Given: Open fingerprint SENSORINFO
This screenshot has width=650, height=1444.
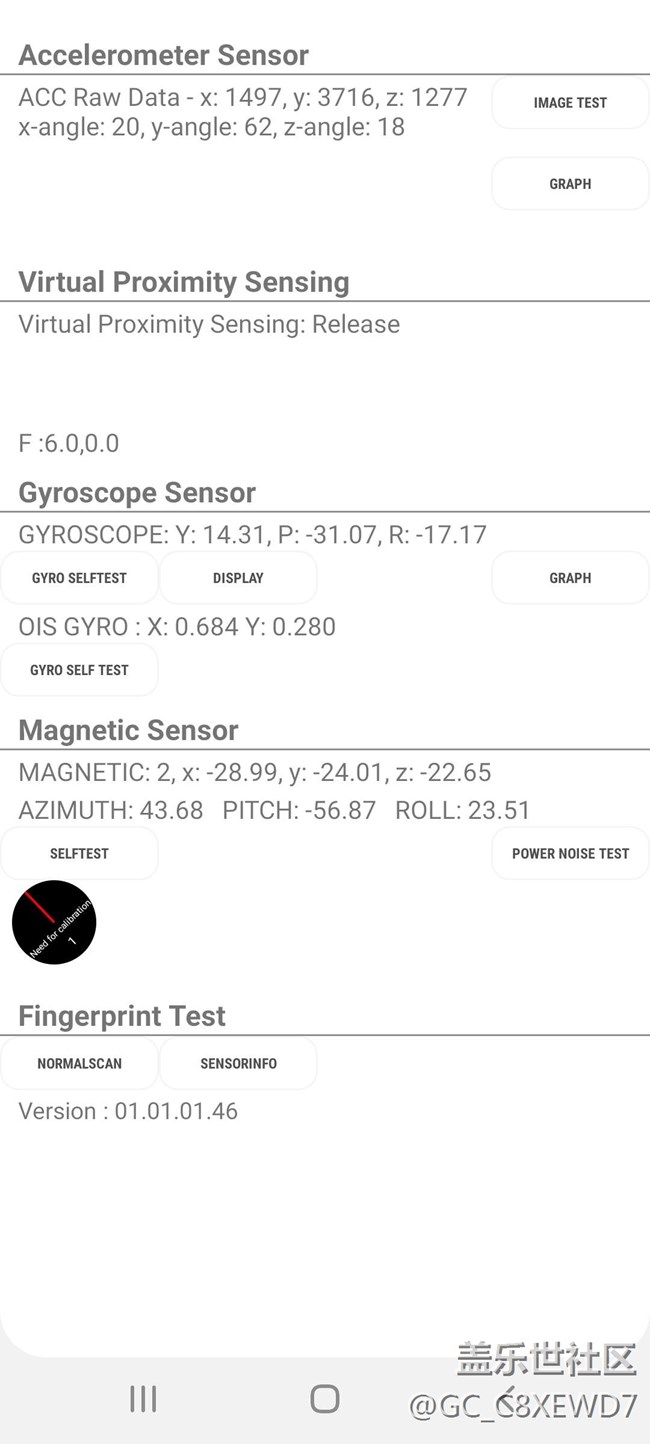Looking at the screenshot, I should 238,1064.
